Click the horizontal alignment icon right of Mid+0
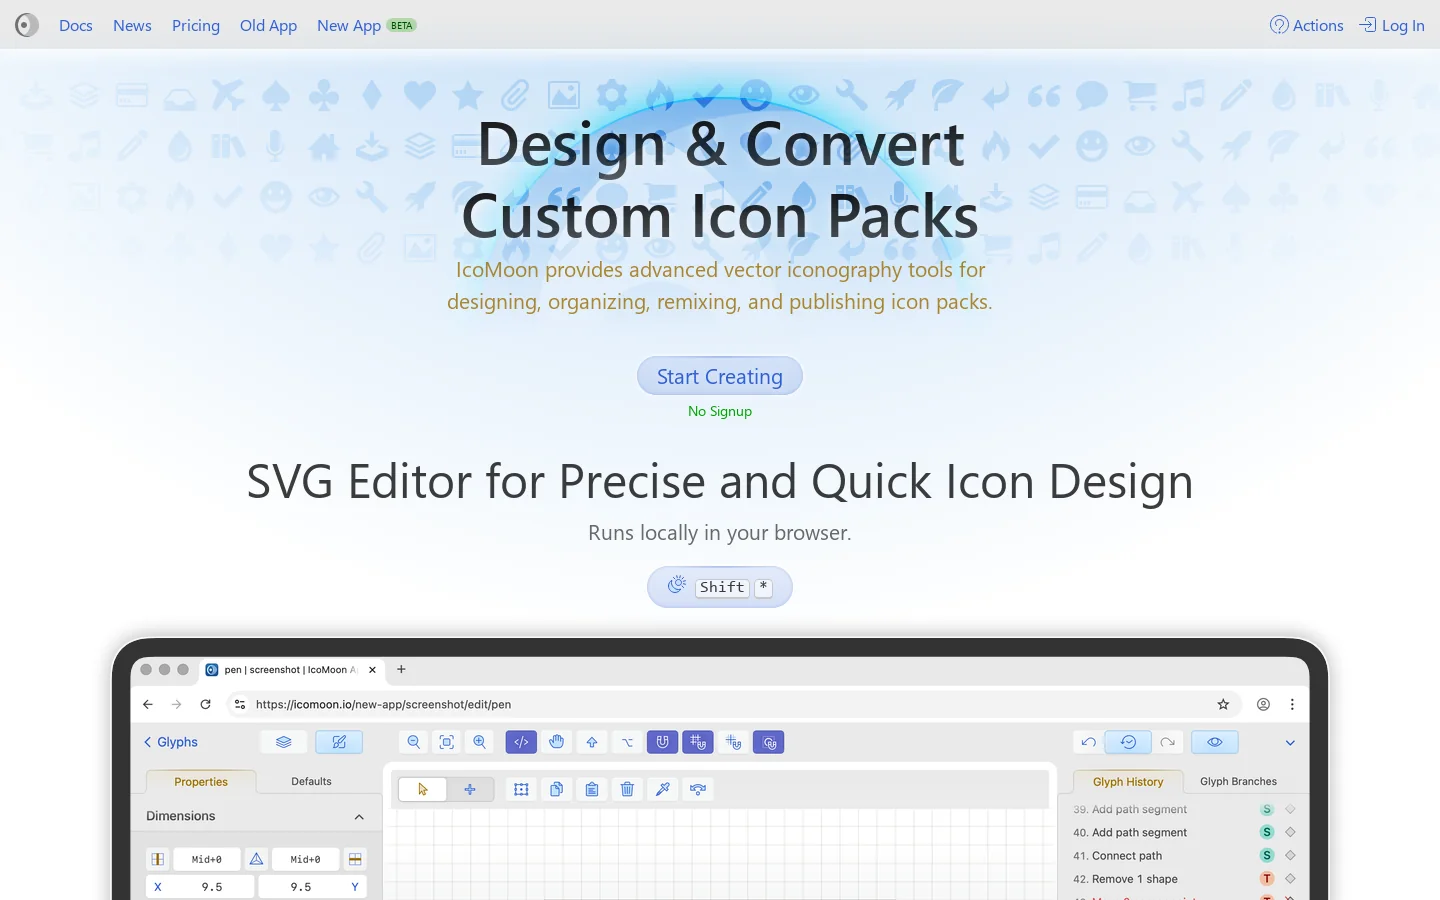 [355, 859]
